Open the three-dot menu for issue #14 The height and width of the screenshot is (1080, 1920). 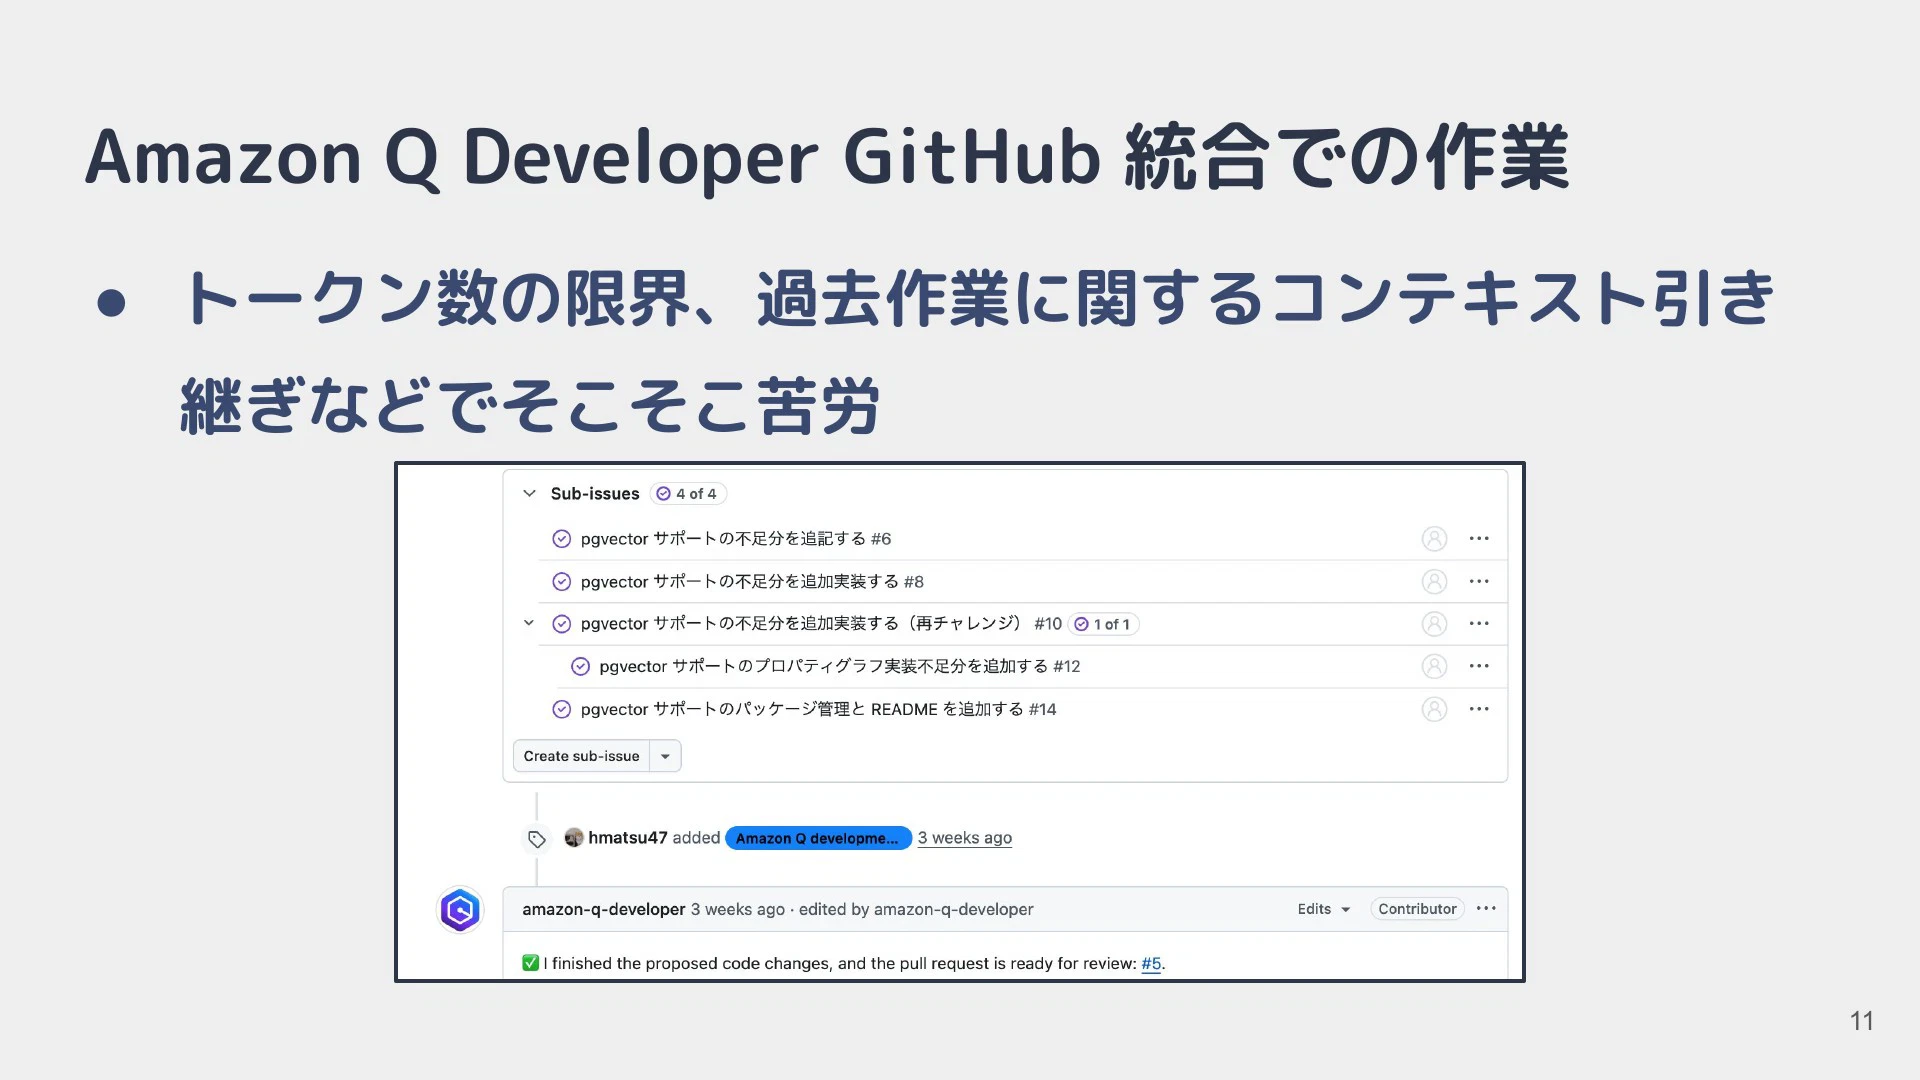point(1479,709)
